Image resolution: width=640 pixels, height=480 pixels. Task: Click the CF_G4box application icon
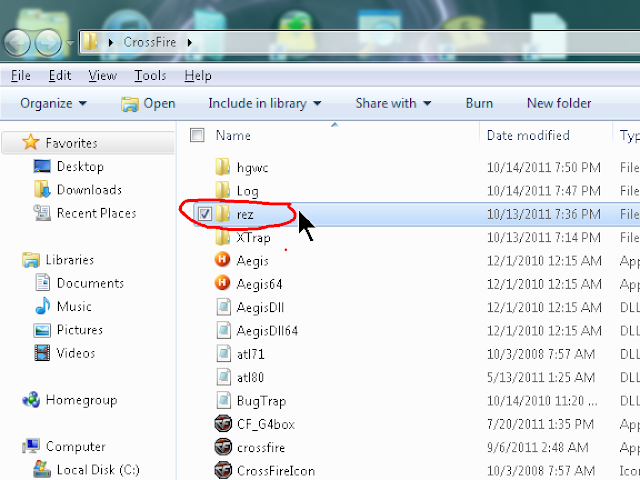223,424
